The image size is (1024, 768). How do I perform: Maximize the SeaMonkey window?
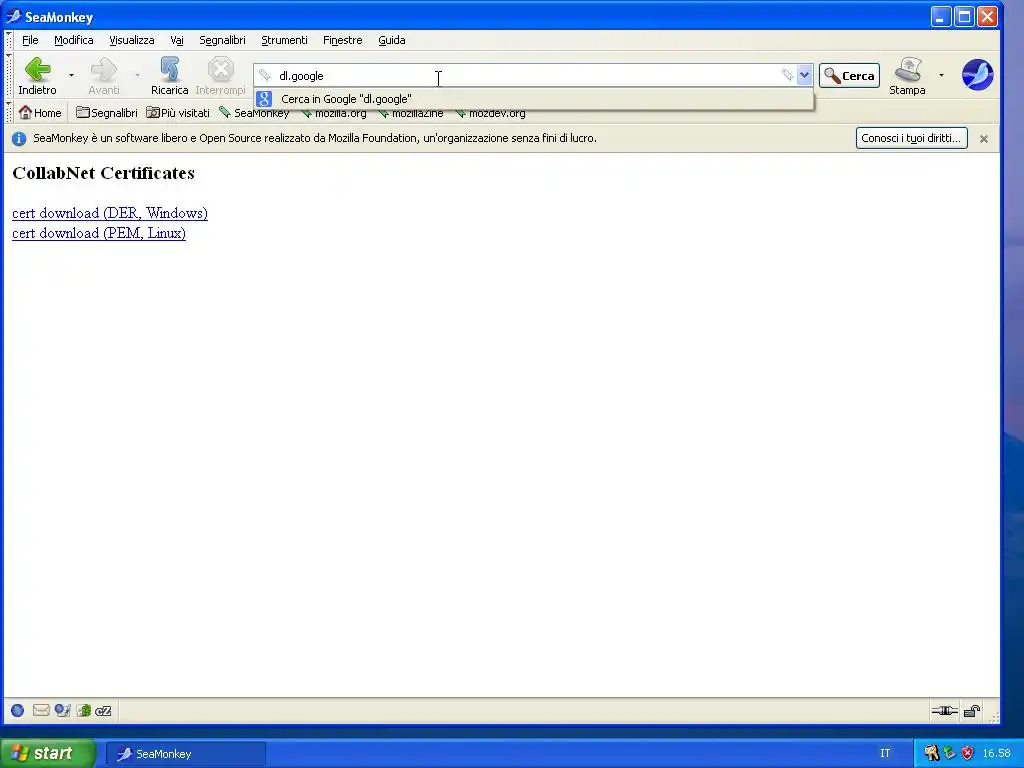pos(964,16)
